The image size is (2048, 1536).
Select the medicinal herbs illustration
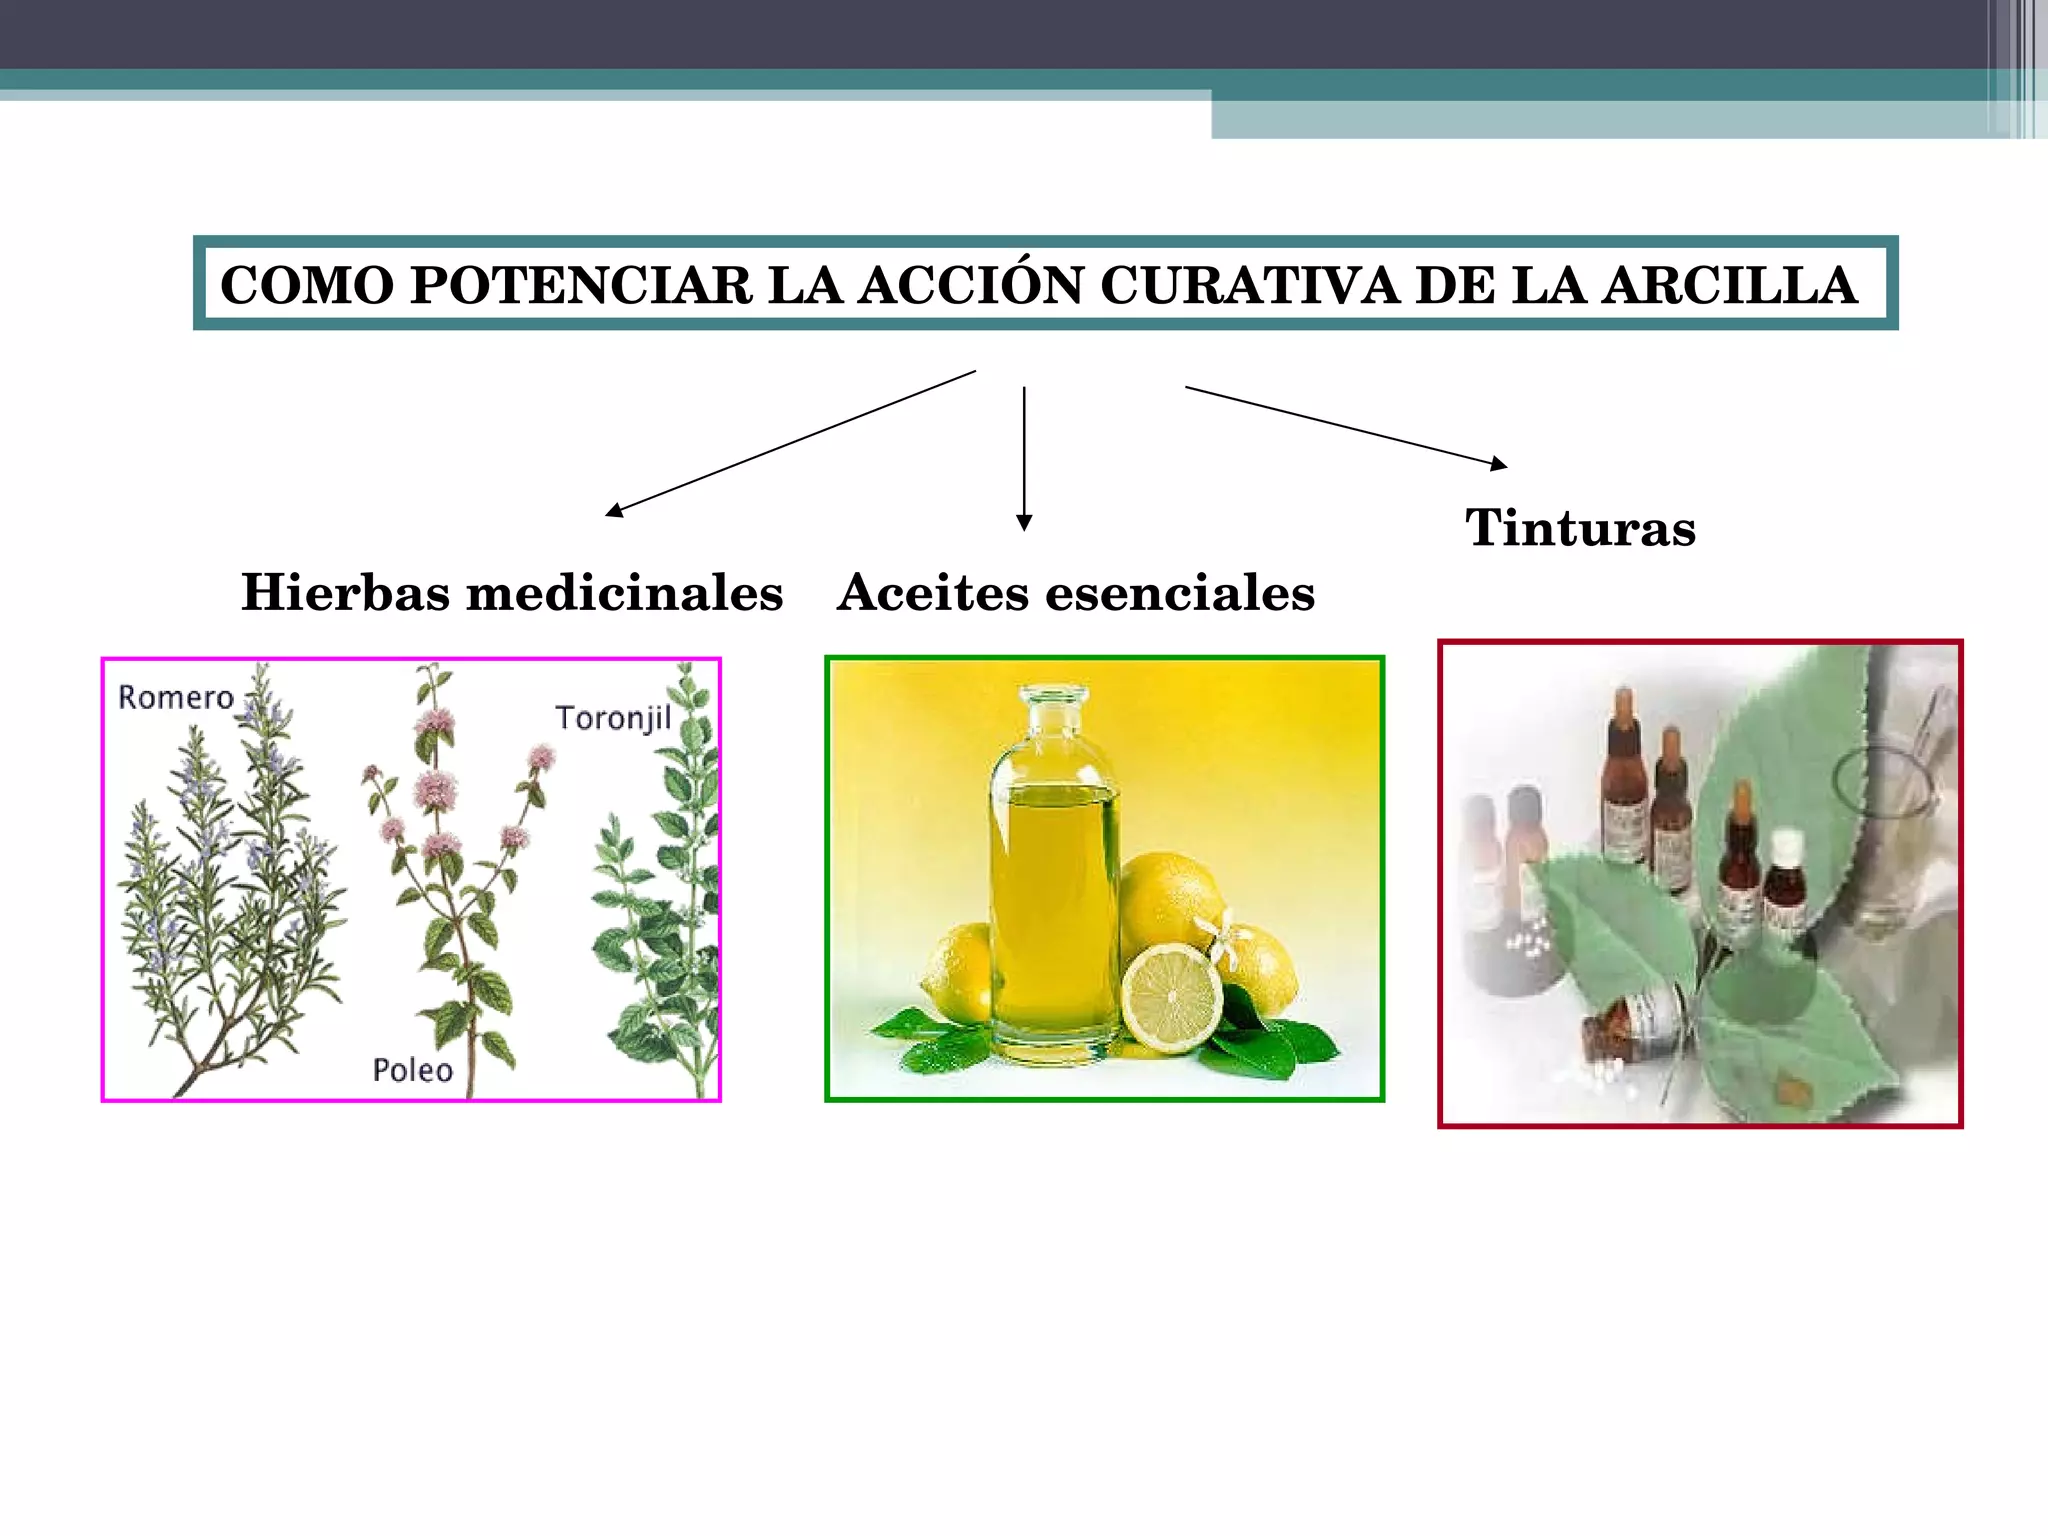(411, 880)
